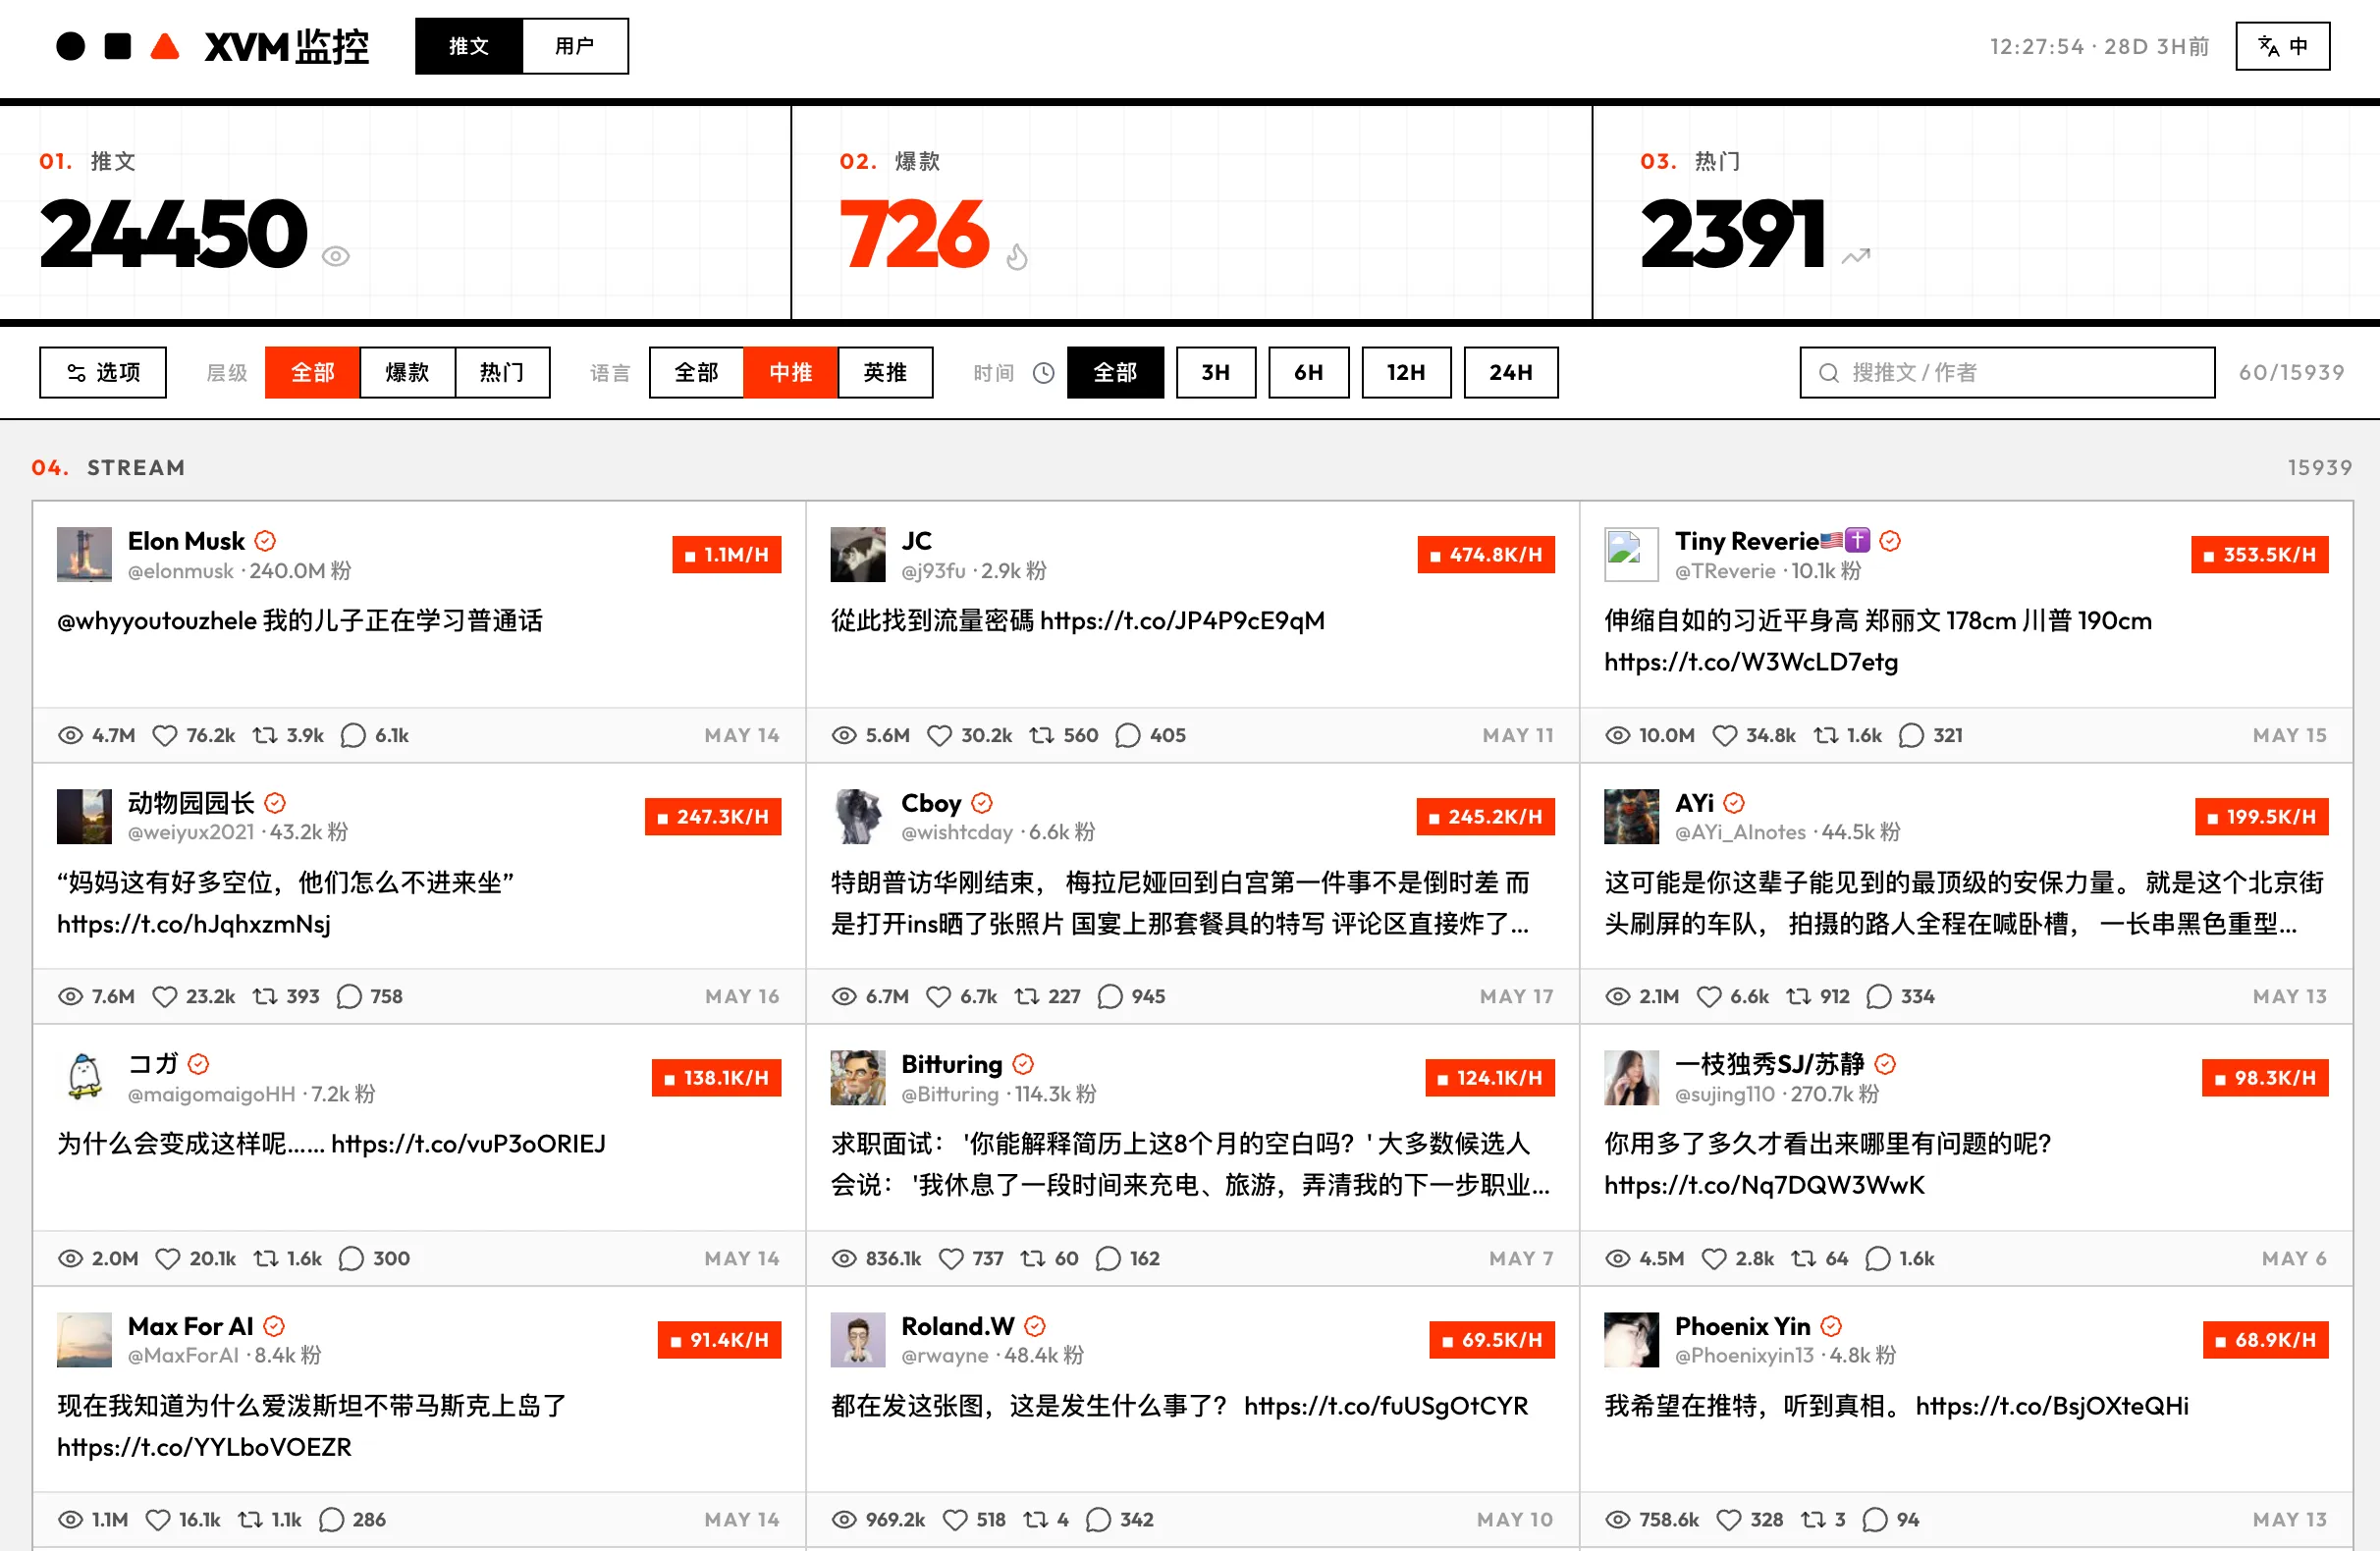Click the retweet icon showing 560
2380x1551 pixels.
[x=1042, y=736]
